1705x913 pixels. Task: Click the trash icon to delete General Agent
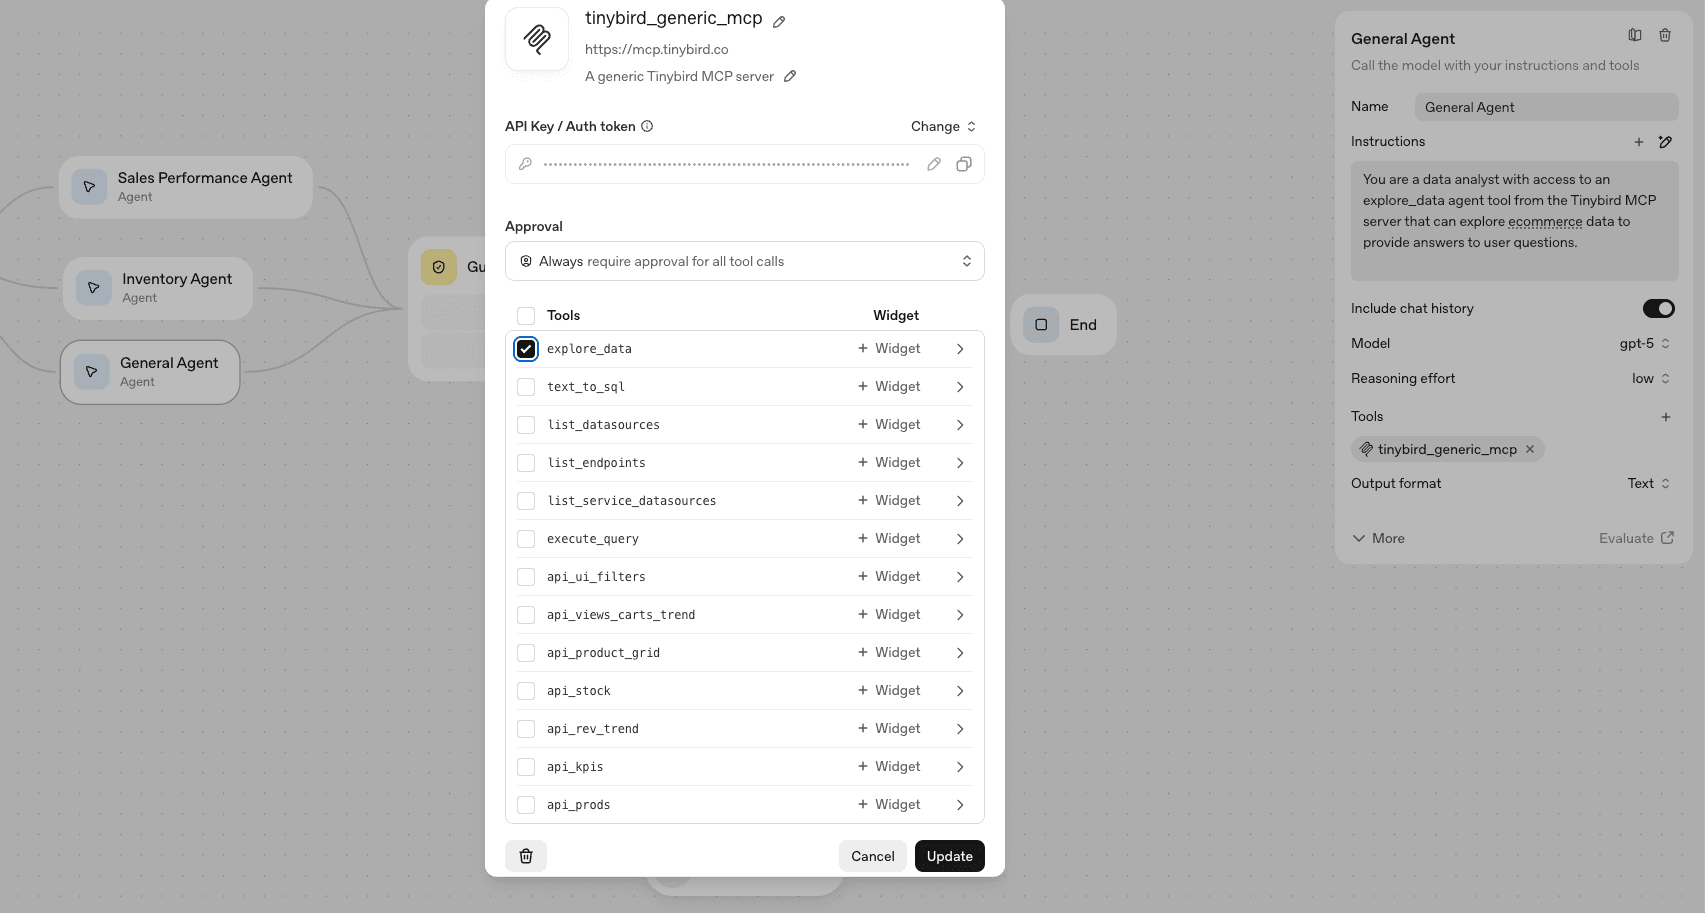pos(1665,35)
